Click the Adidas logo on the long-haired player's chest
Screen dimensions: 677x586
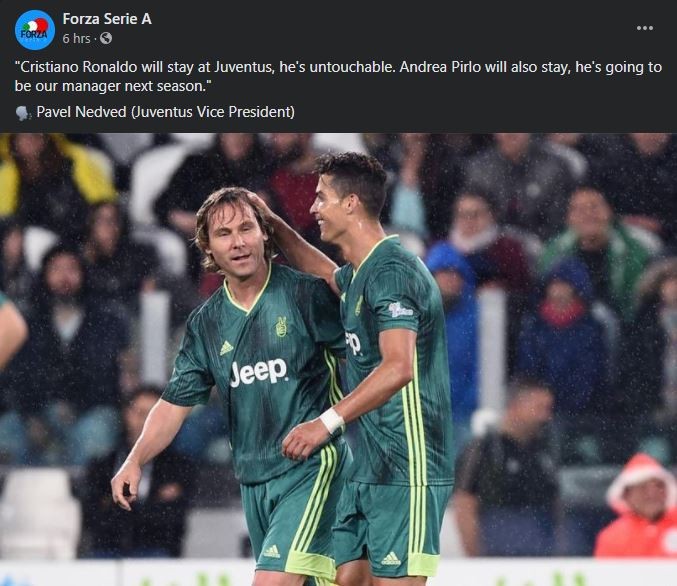pyautogui.click(x=226, y=348)
